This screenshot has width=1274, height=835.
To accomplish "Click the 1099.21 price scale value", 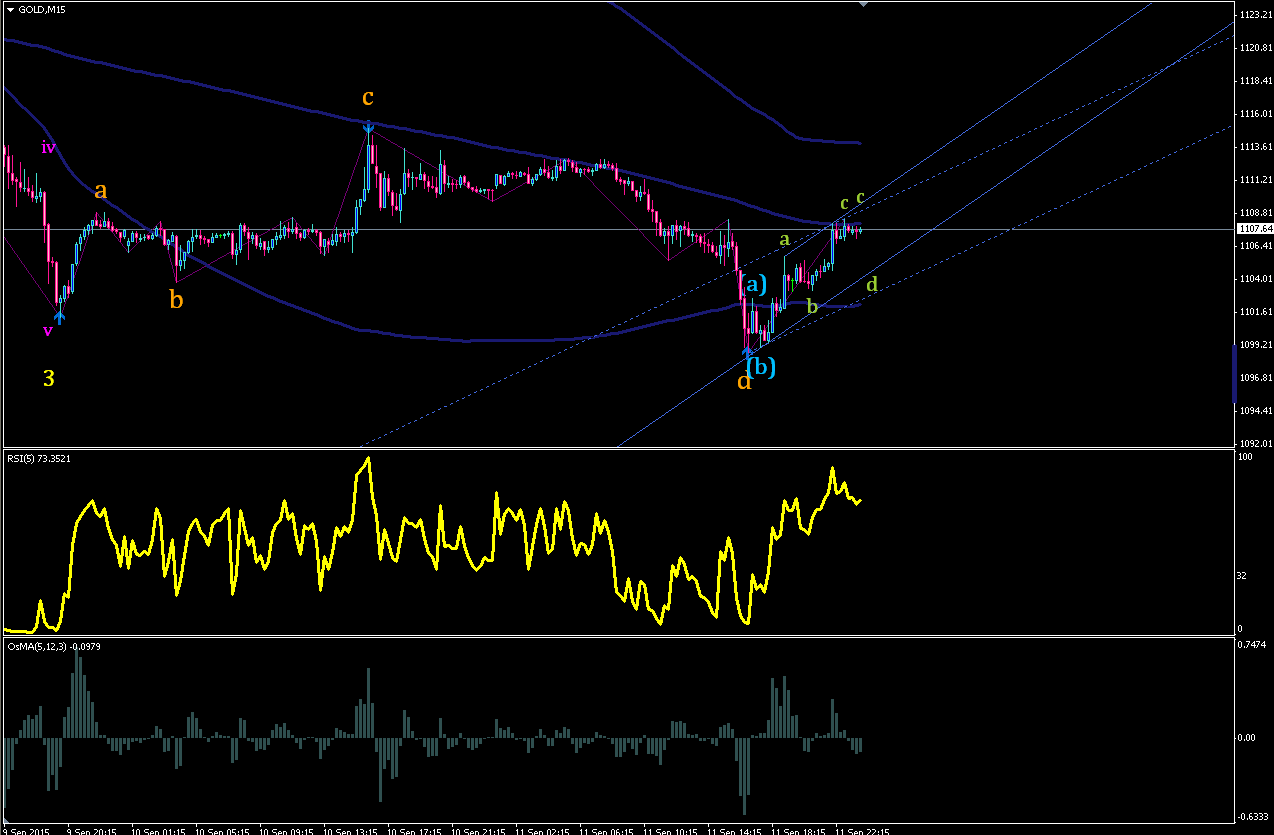I will point(1255,345).
